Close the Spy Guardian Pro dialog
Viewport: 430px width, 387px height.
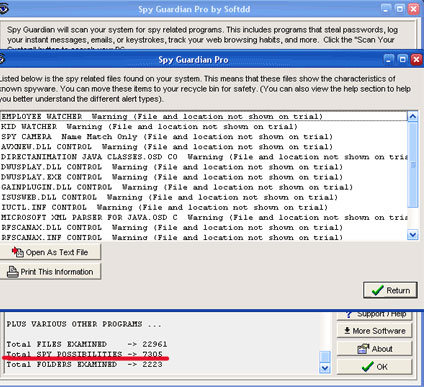[x=416, y=60]
